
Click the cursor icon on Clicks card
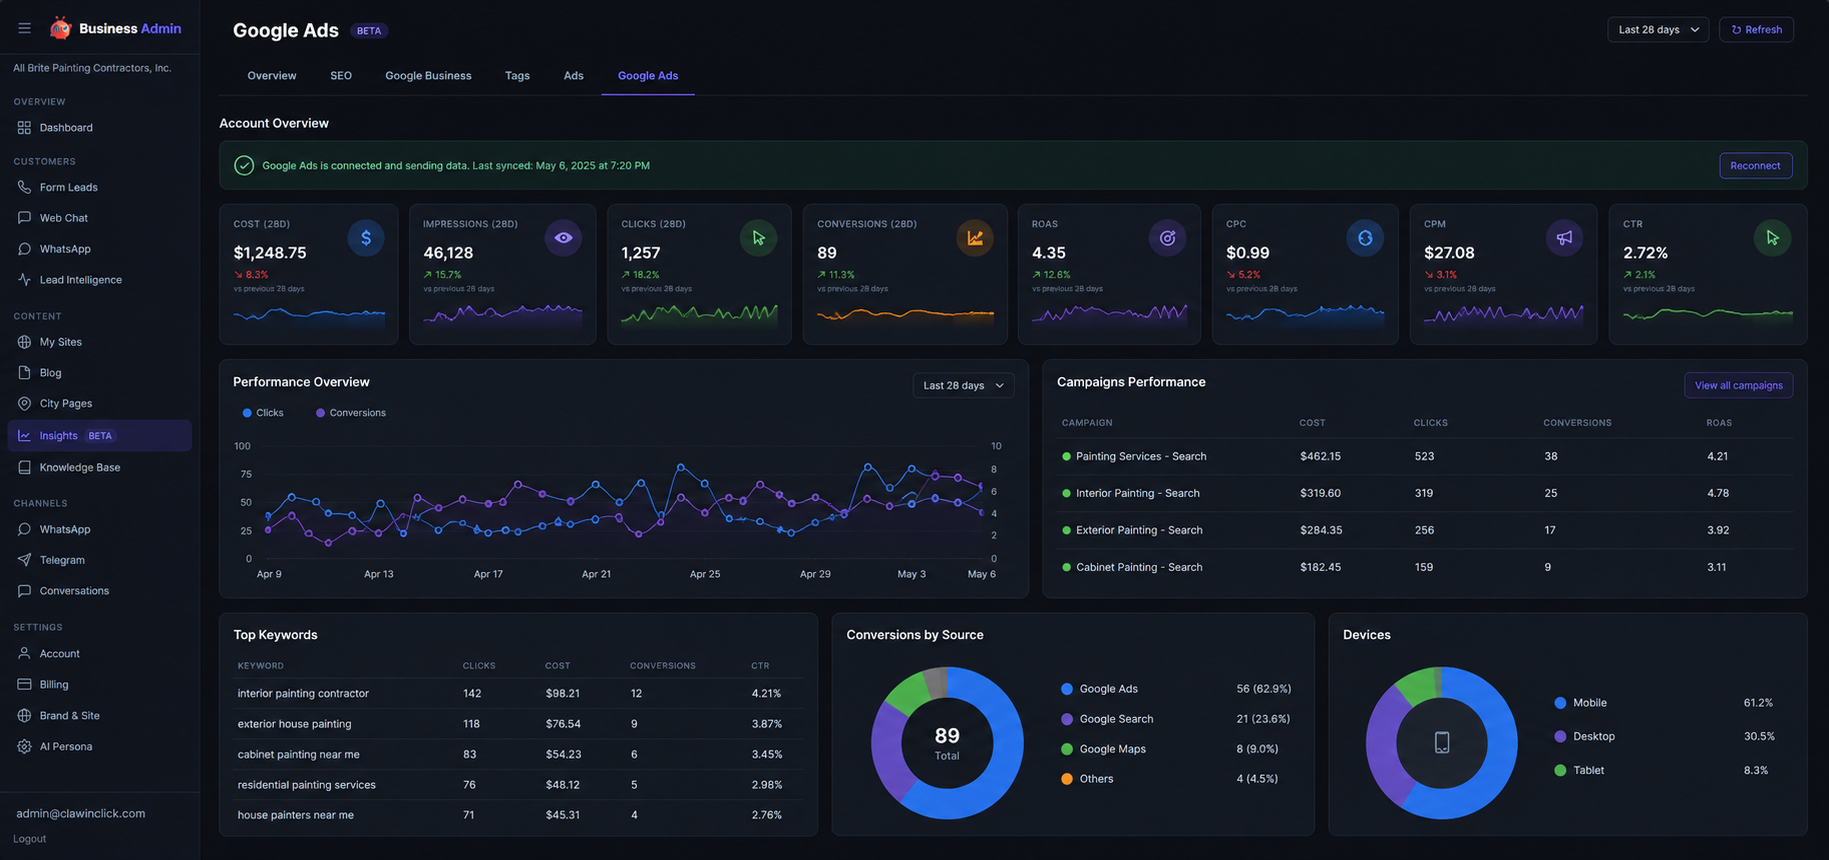click(758, 238)
